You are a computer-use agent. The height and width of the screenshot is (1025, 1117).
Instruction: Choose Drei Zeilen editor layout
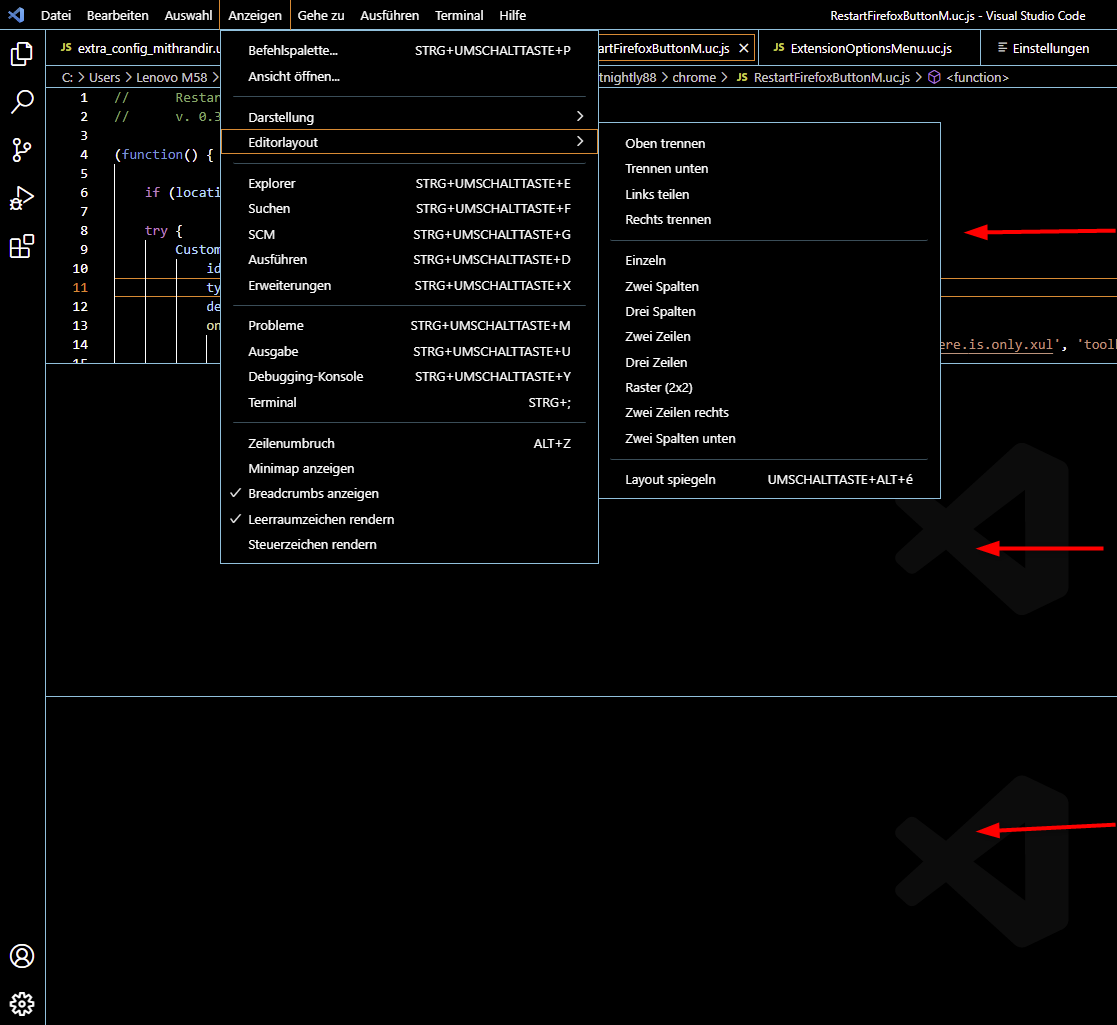(769, 363)
